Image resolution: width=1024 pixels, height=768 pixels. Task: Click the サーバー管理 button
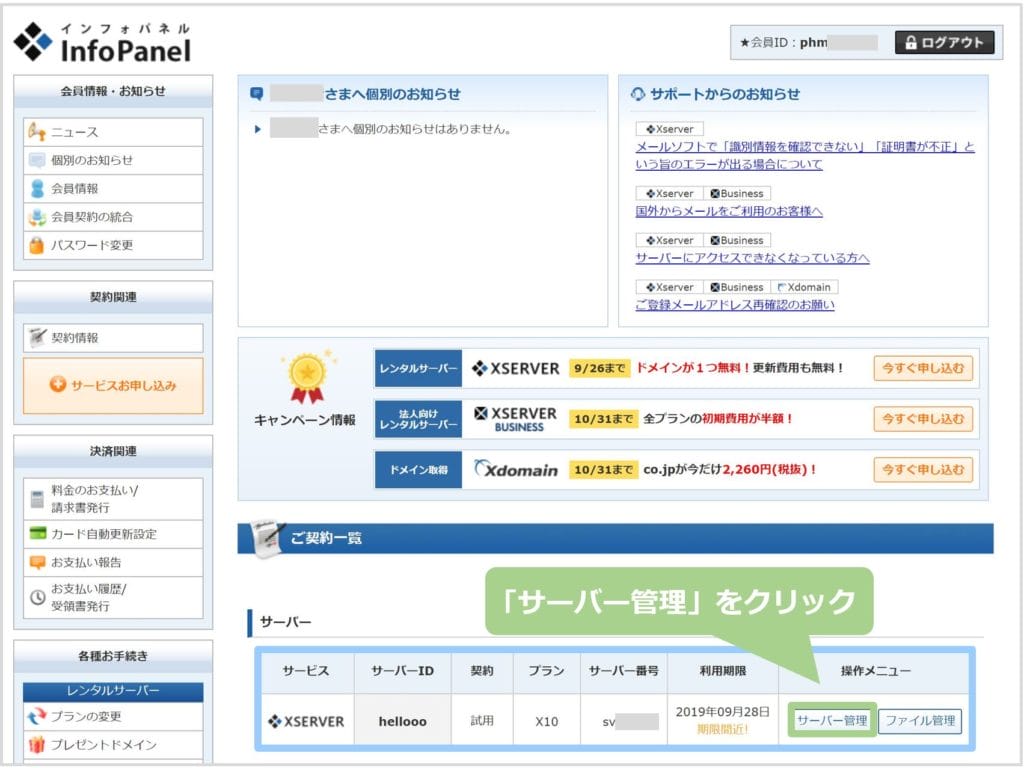[x=832, y=720]
